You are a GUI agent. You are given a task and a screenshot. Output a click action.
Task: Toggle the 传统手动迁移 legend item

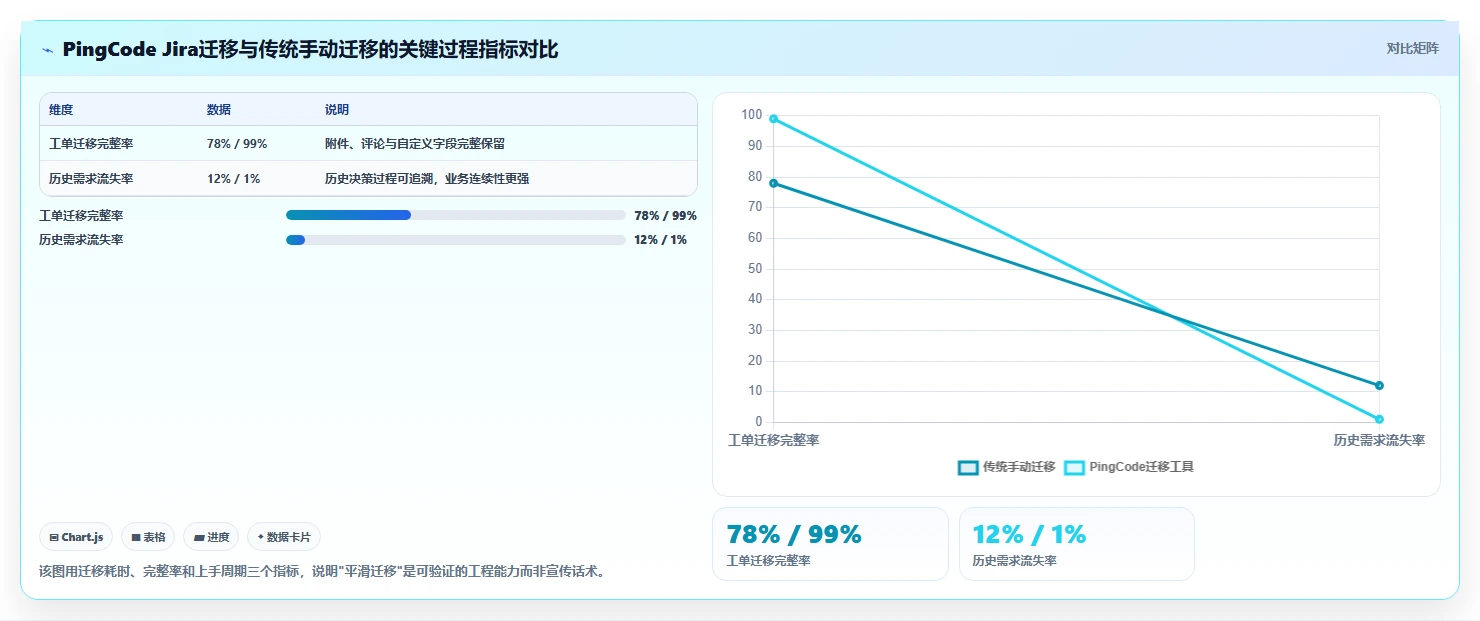tap(1007, 467)
